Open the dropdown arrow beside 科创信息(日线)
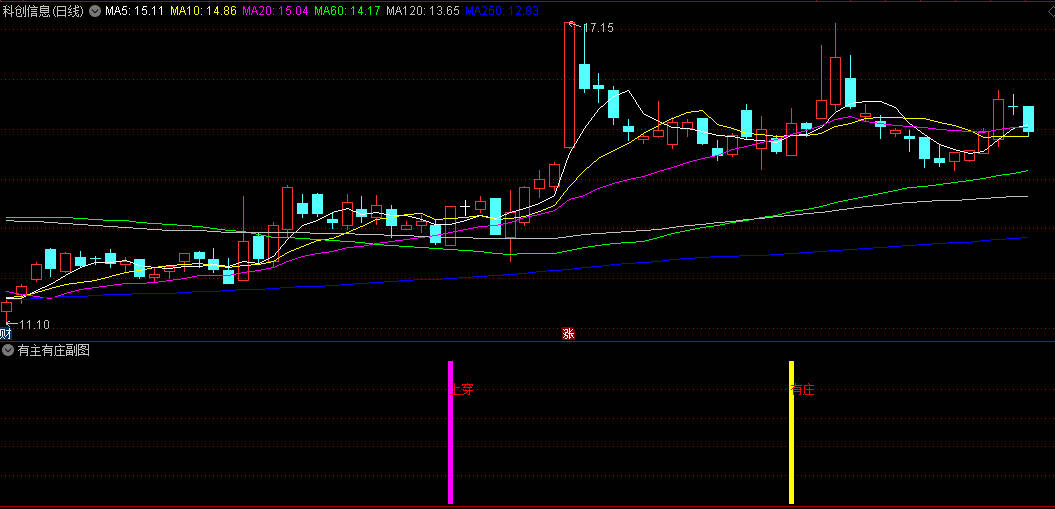Image resolution: width=1055 pixels, height=509 pixels. [x=96, y=11]
